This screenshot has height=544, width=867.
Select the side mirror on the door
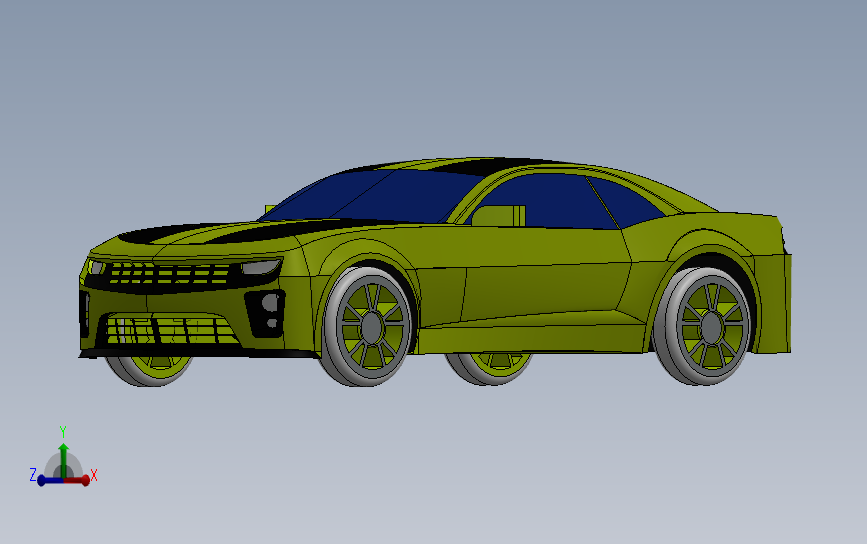click(x=498, y=216)
